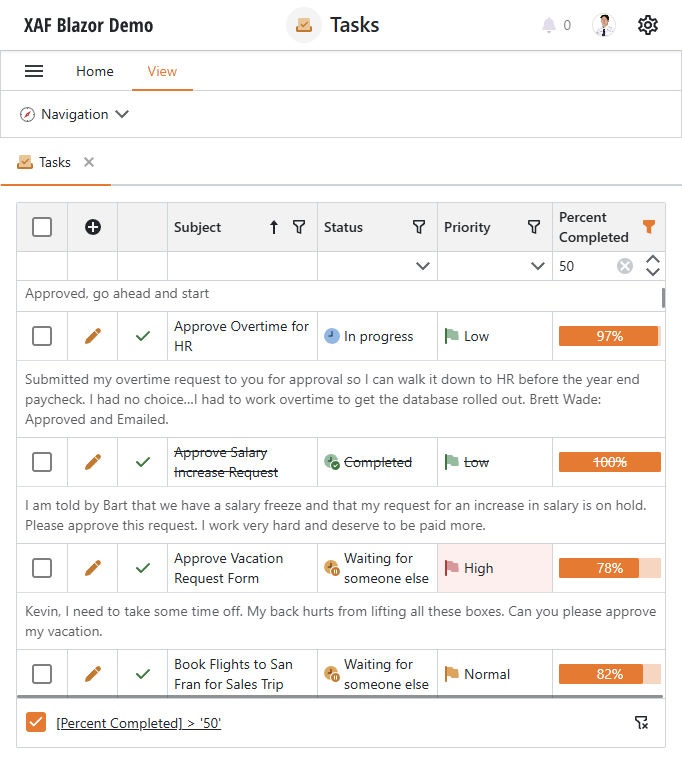Mark Approve Overtime for HR completed
The height and width of the screenshot is (757, 682).
click(143, 336)
